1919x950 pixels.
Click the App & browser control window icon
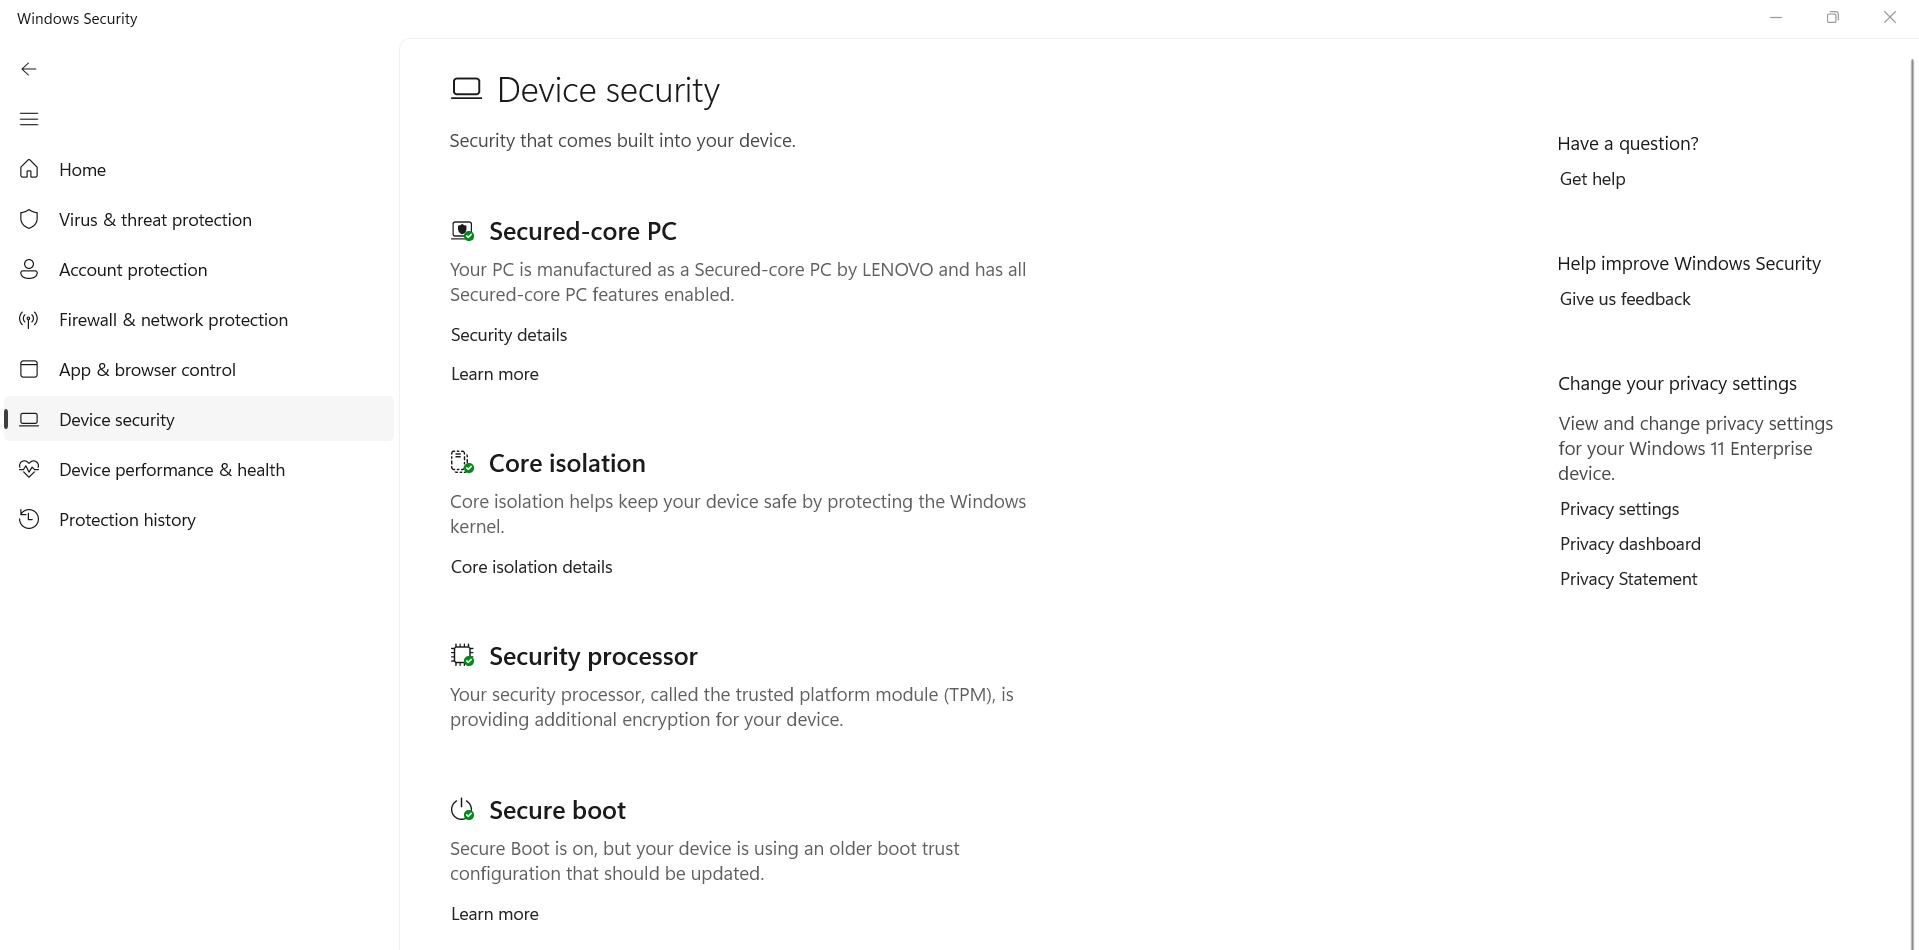(x=29, y=369)
